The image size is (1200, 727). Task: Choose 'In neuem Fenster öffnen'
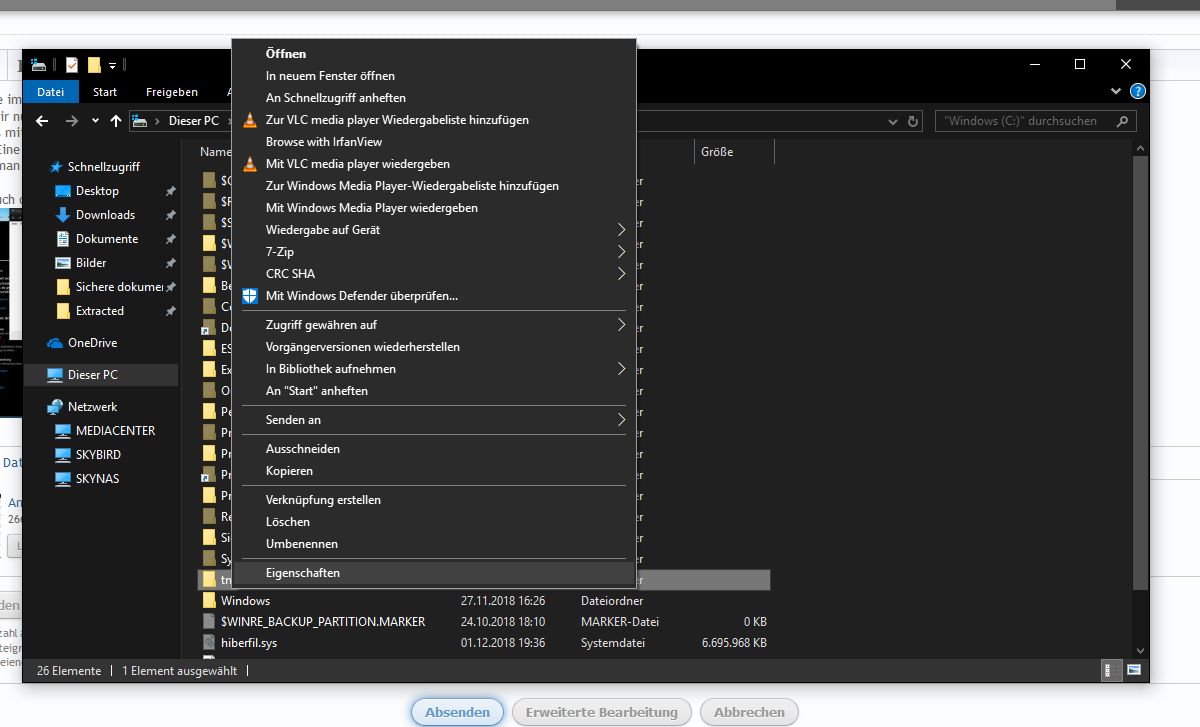(x=433, y=76)
